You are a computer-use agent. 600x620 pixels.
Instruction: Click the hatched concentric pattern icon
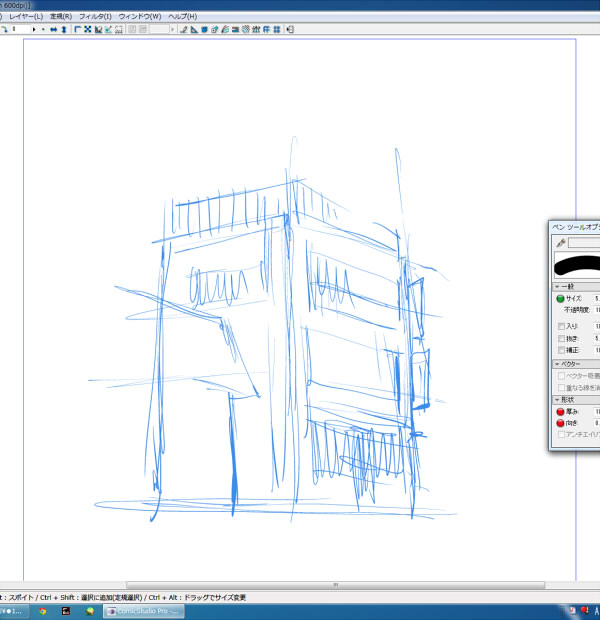(x=246, y=29)
